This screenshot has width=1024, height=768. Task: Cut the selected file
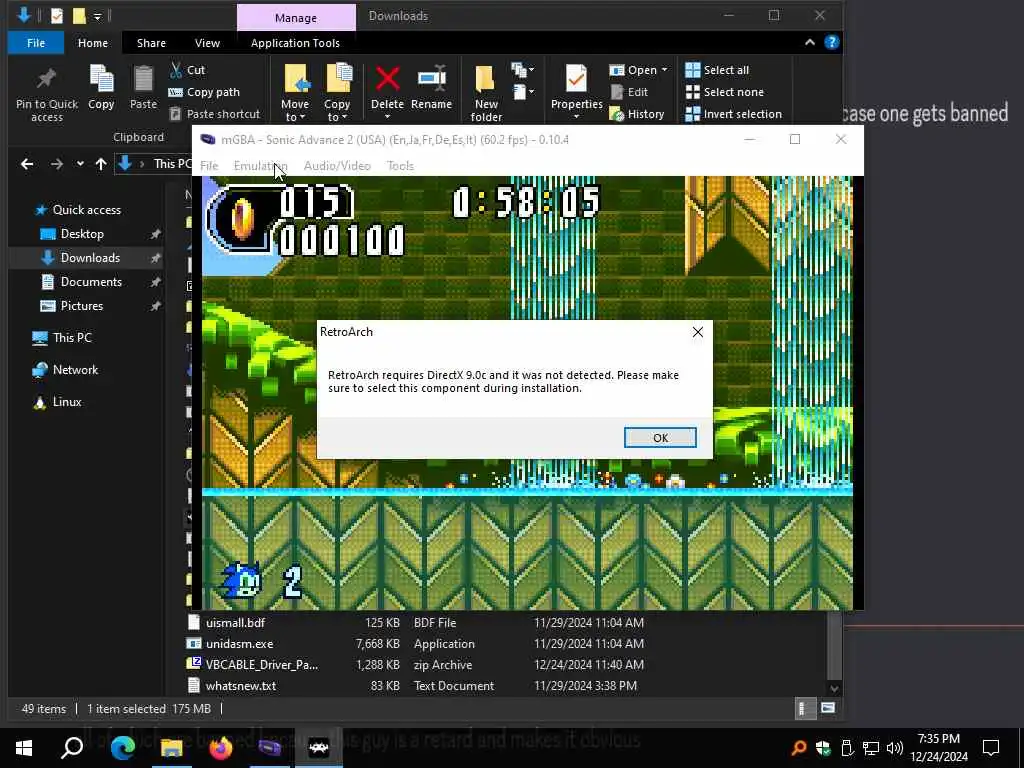(x=187, y=70)
